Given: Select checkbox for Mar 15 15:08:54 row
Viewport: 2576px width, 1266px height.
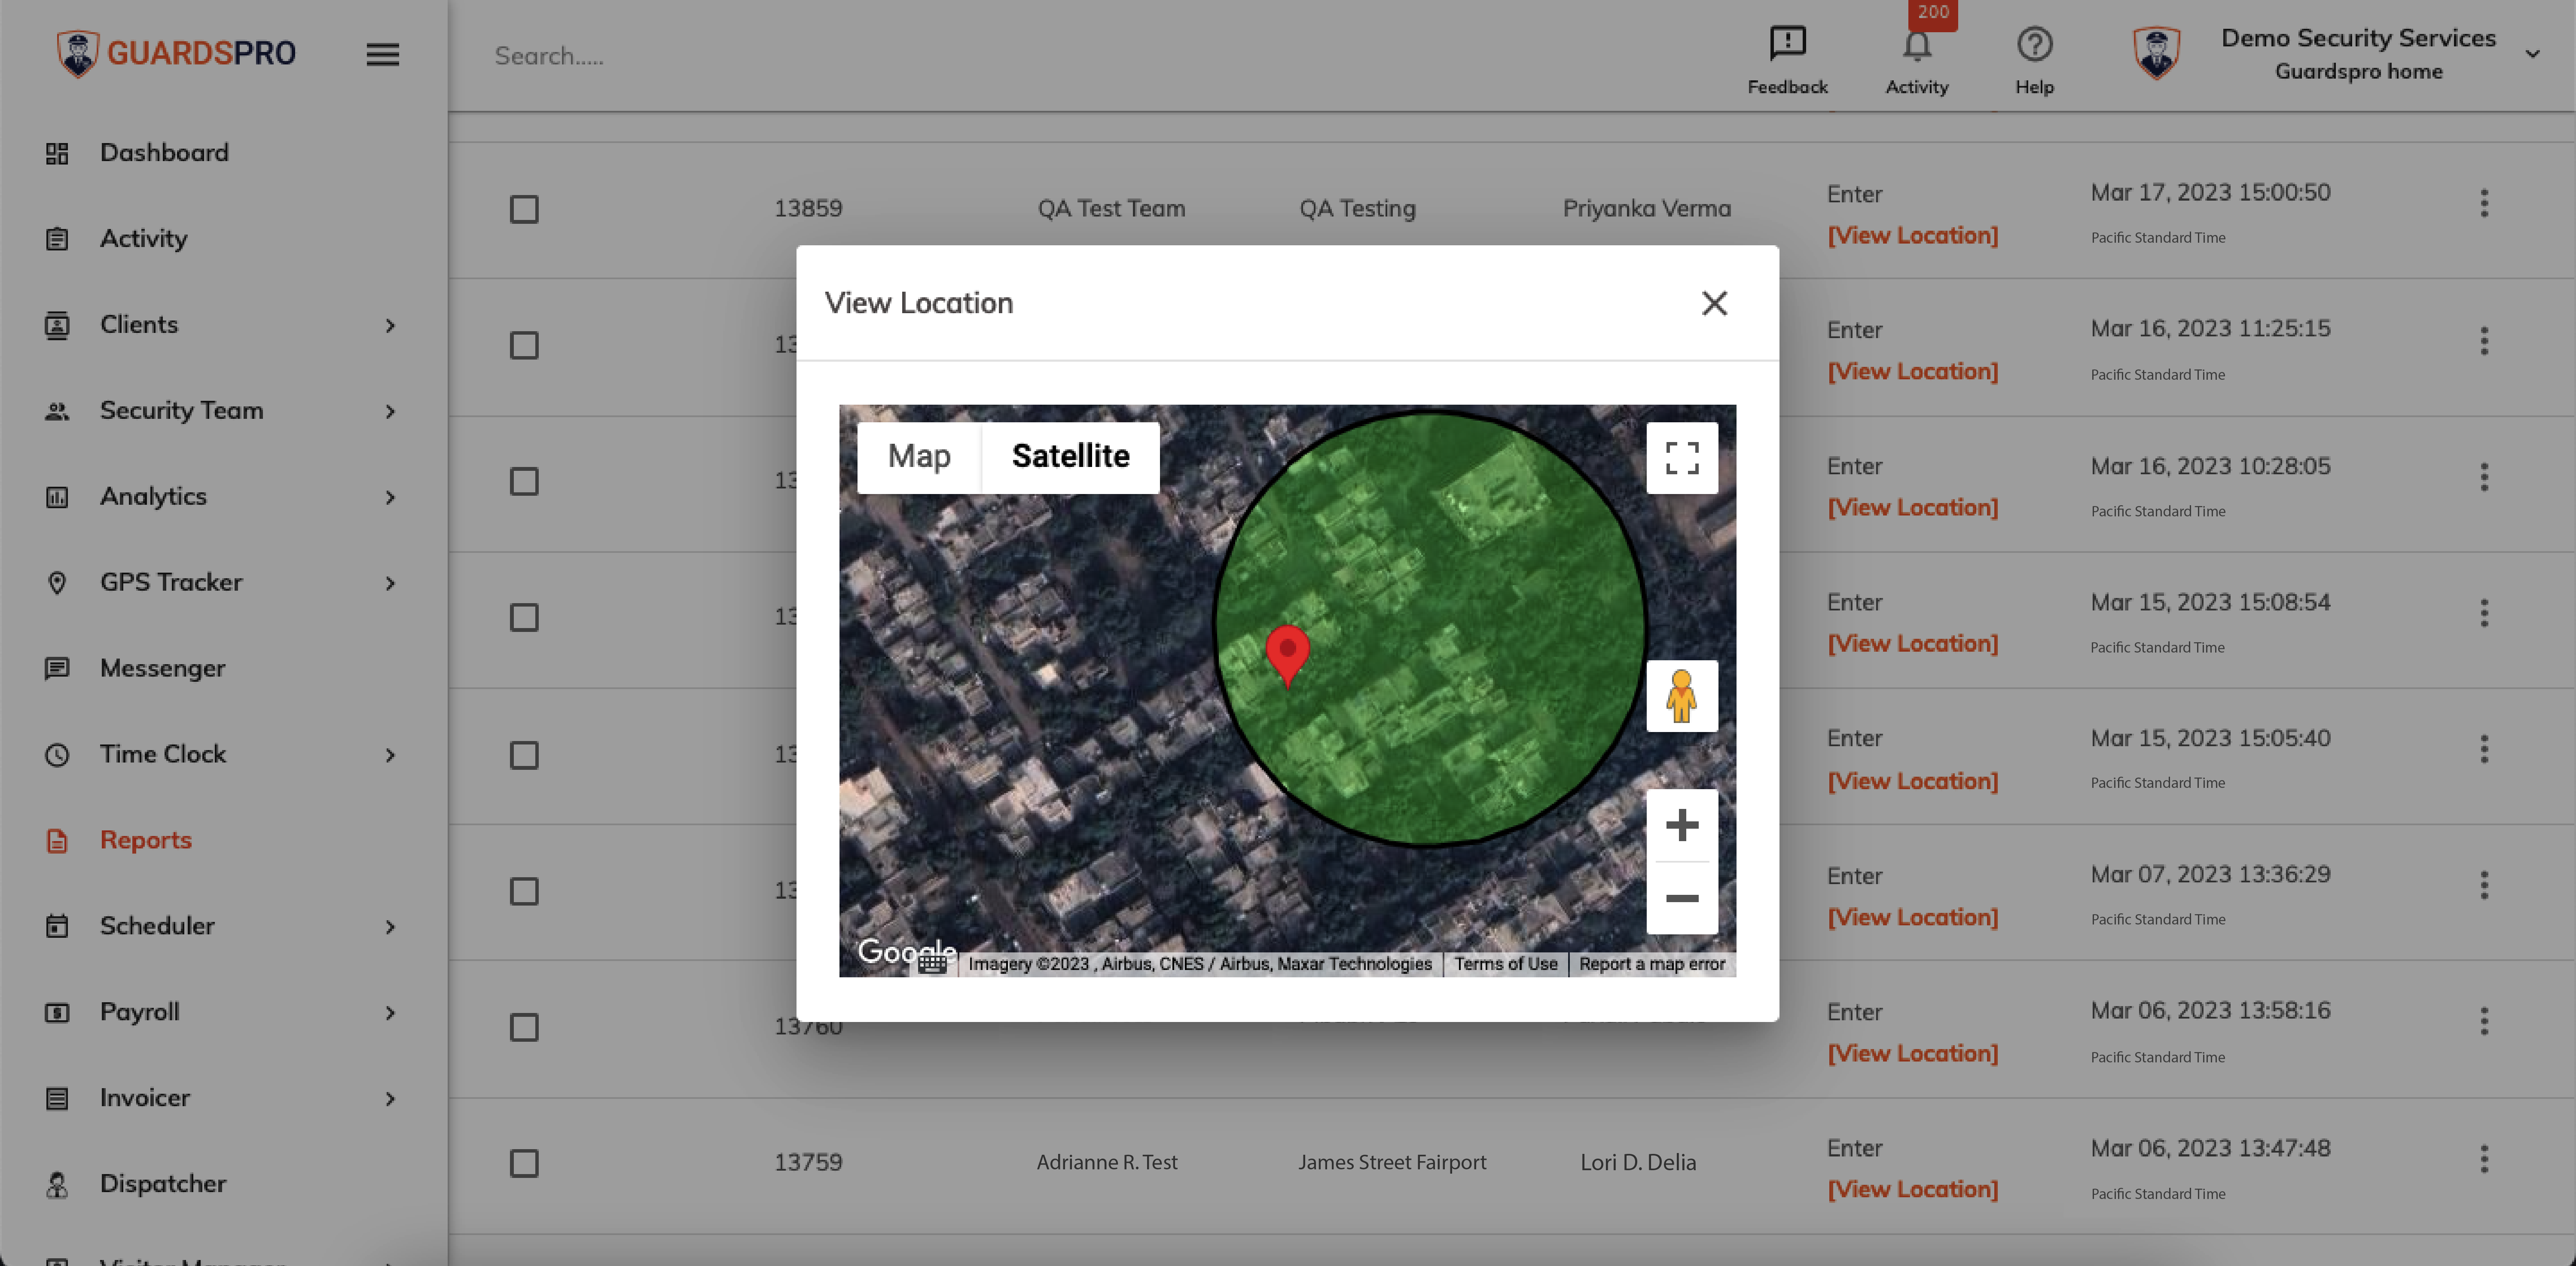Looking at the screenshot, I should pyautogui.click(x=524, y=617).
